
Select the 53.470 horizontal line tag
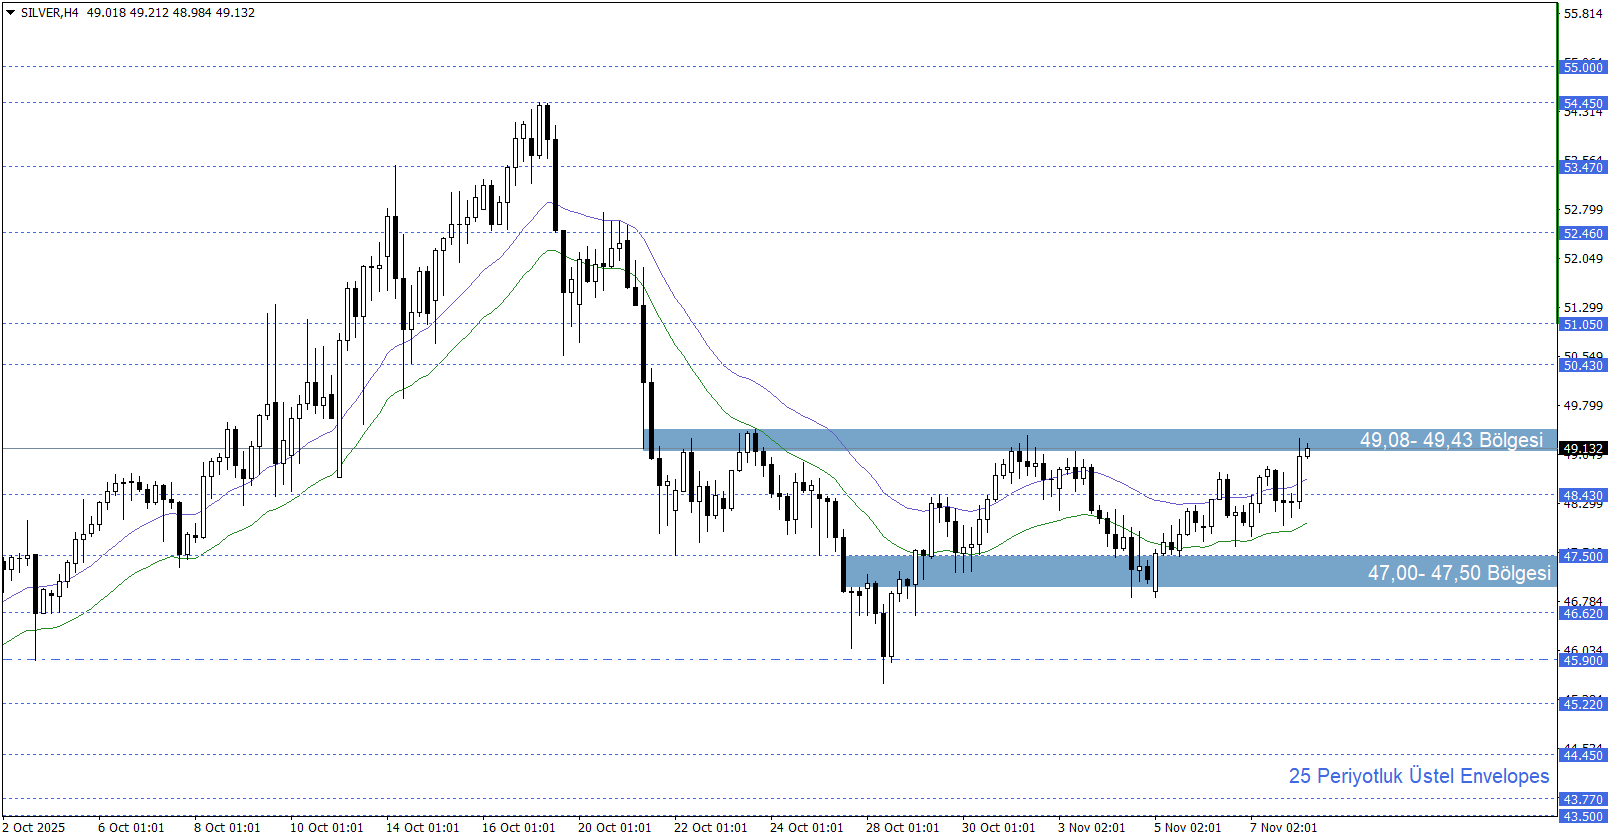1583,167
